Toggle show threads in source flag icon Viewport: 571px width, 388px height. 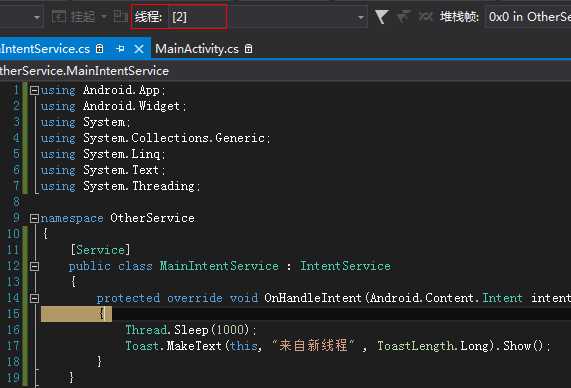381,17
